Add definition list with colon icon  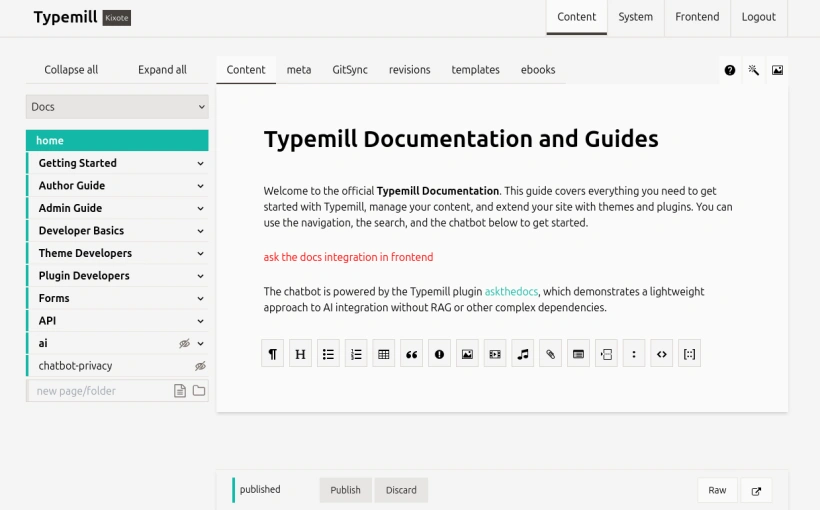point(634,354)
